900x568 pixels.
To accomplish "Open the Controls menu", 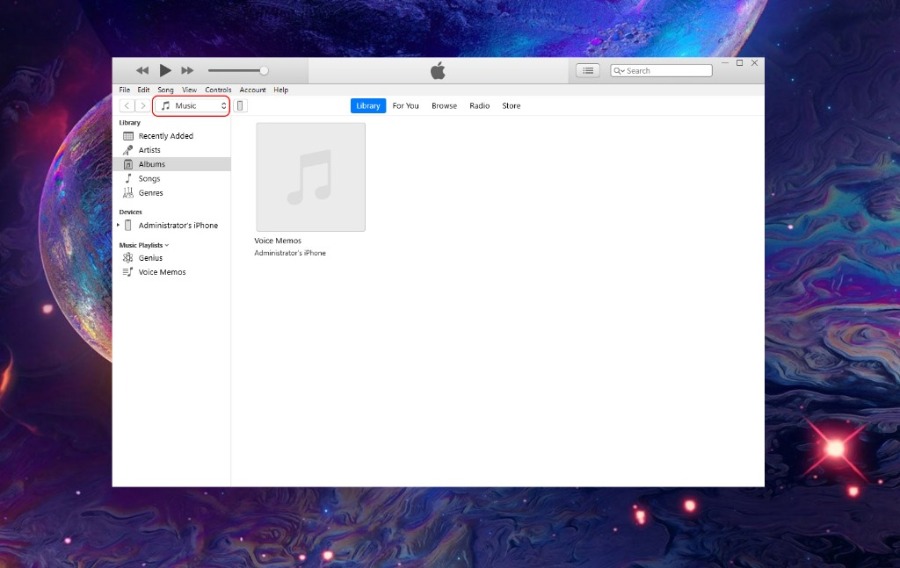I will 218,90.
